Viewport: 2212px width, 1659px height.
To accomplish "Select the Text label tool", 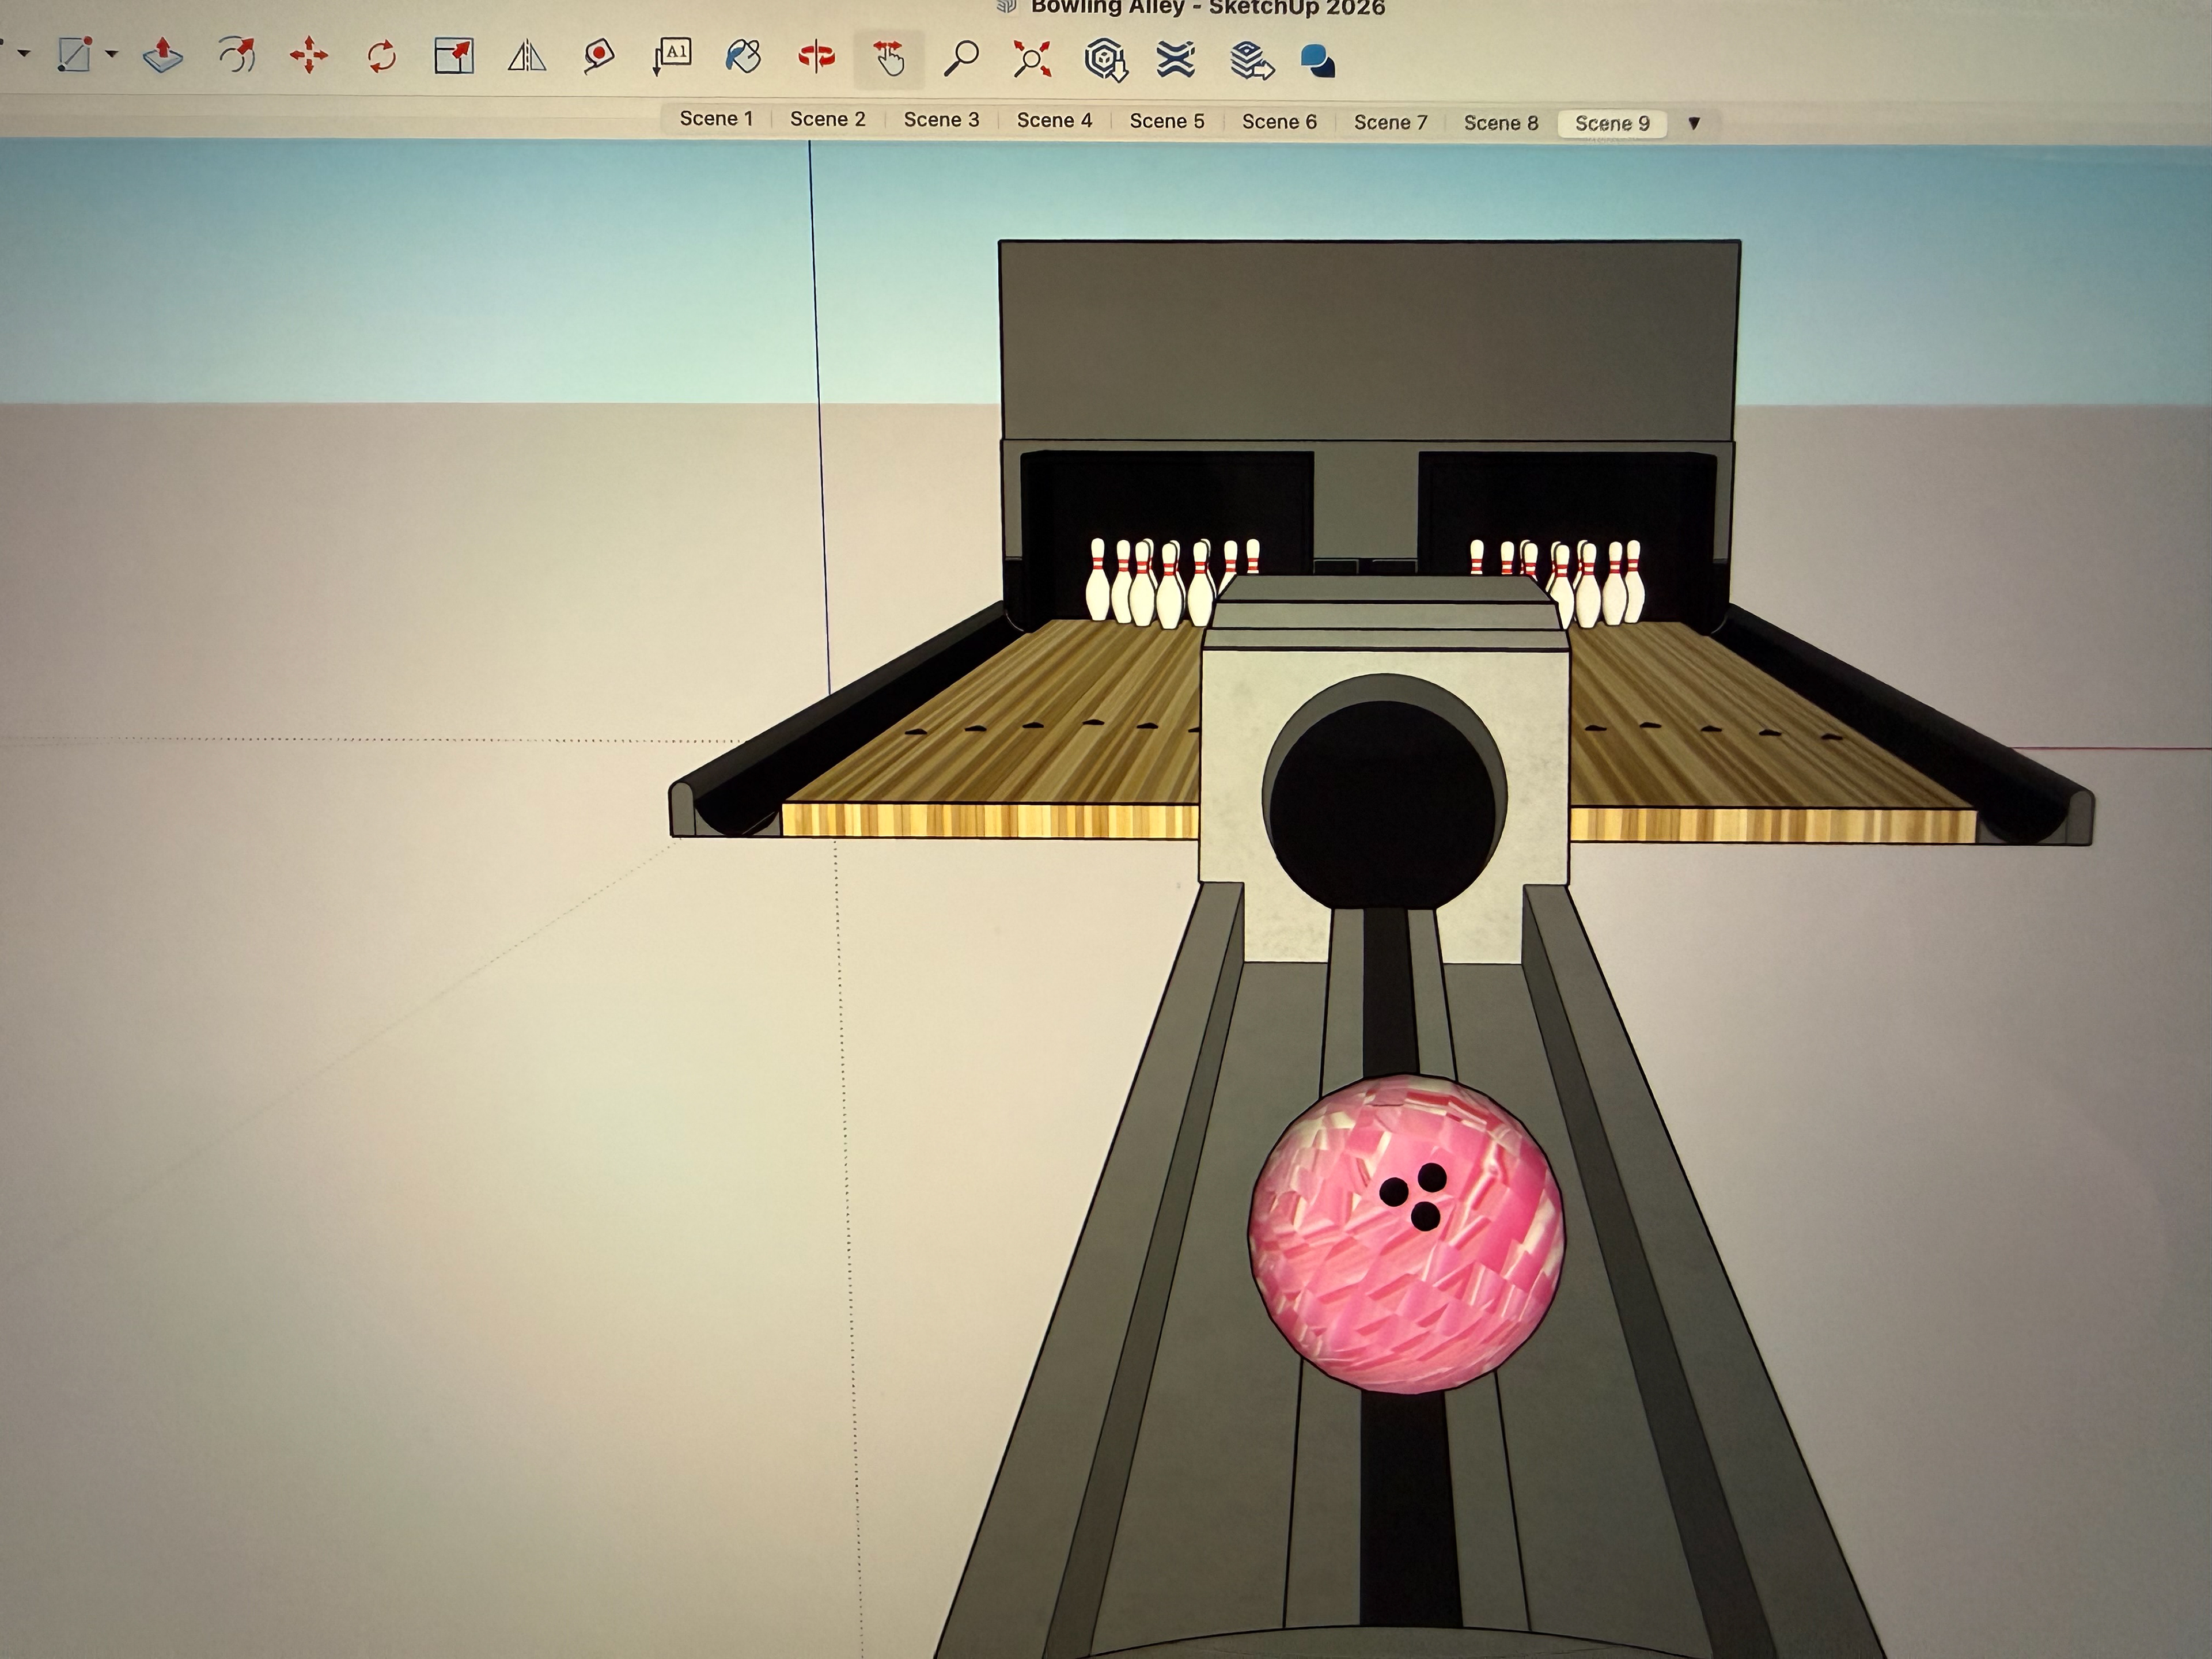I will [671, 57].
